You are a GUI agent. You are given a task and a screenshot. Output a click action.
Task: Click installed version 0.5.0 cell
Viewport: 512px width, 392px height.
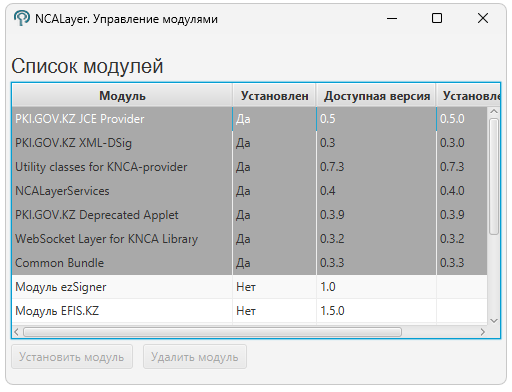pyautogui.click(x=452, y=119)
